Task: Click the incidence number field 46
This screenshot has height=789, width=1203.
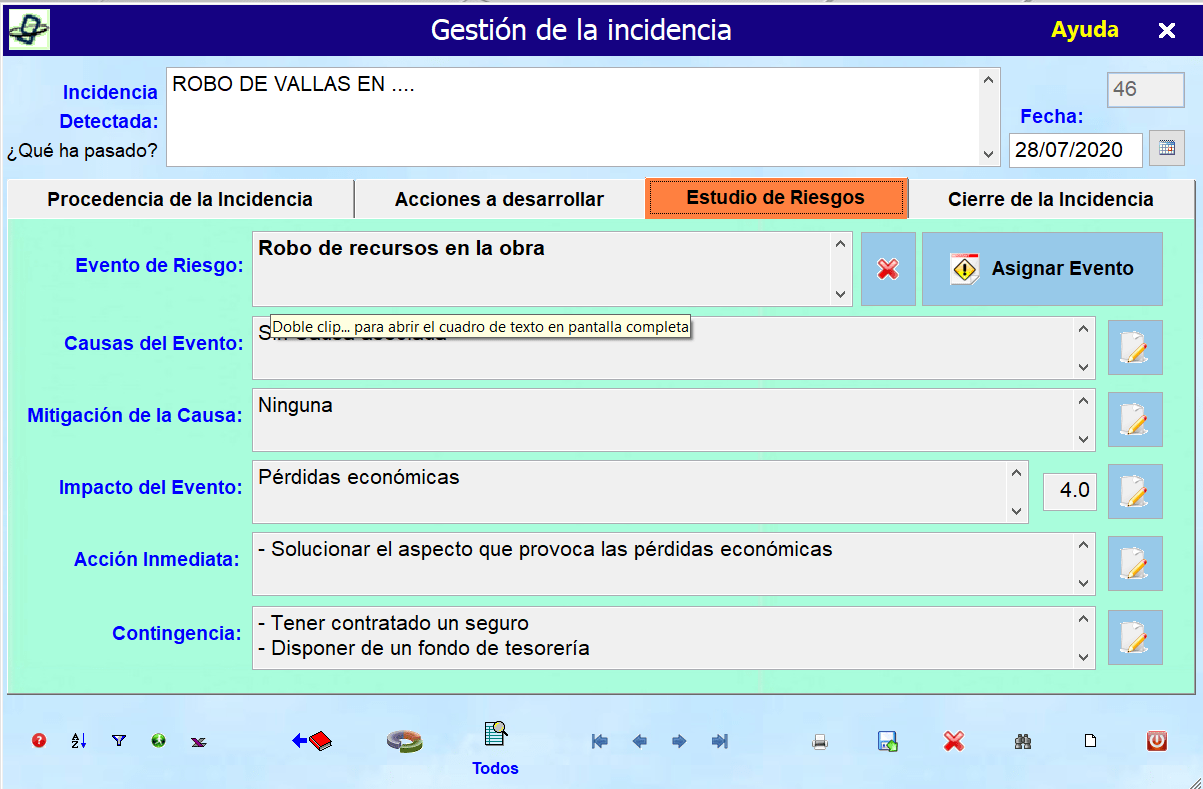Action: click(1145, 89)
